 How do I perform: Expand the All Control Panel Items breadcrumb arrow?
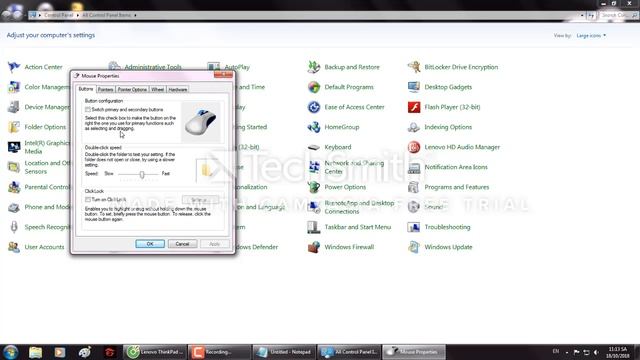pyautogui.click(x=135, y=15)
